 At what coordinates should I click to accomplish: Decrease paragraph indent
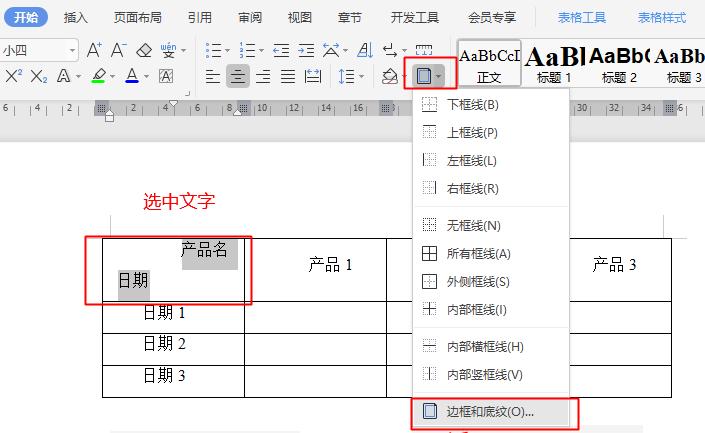pos(281,50)
